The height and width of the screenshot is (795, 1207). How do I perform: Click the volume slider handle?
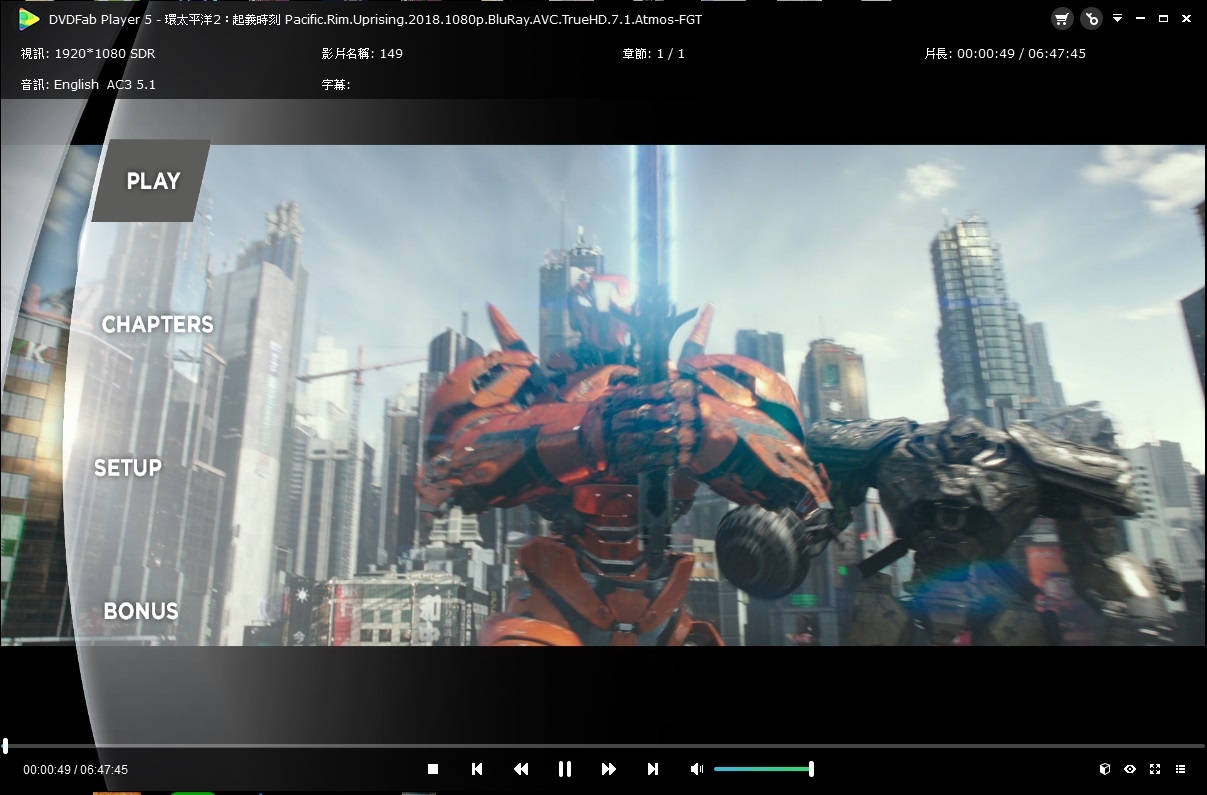click(811, 769)
